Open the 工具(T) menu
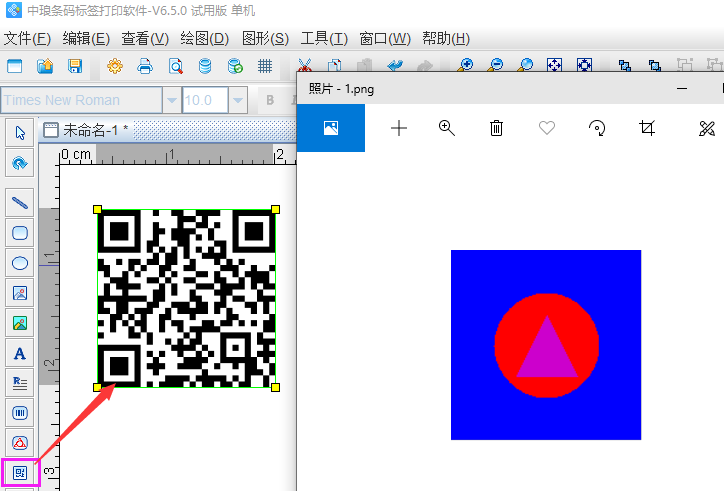Screen dimensions: 724x491 324,39
